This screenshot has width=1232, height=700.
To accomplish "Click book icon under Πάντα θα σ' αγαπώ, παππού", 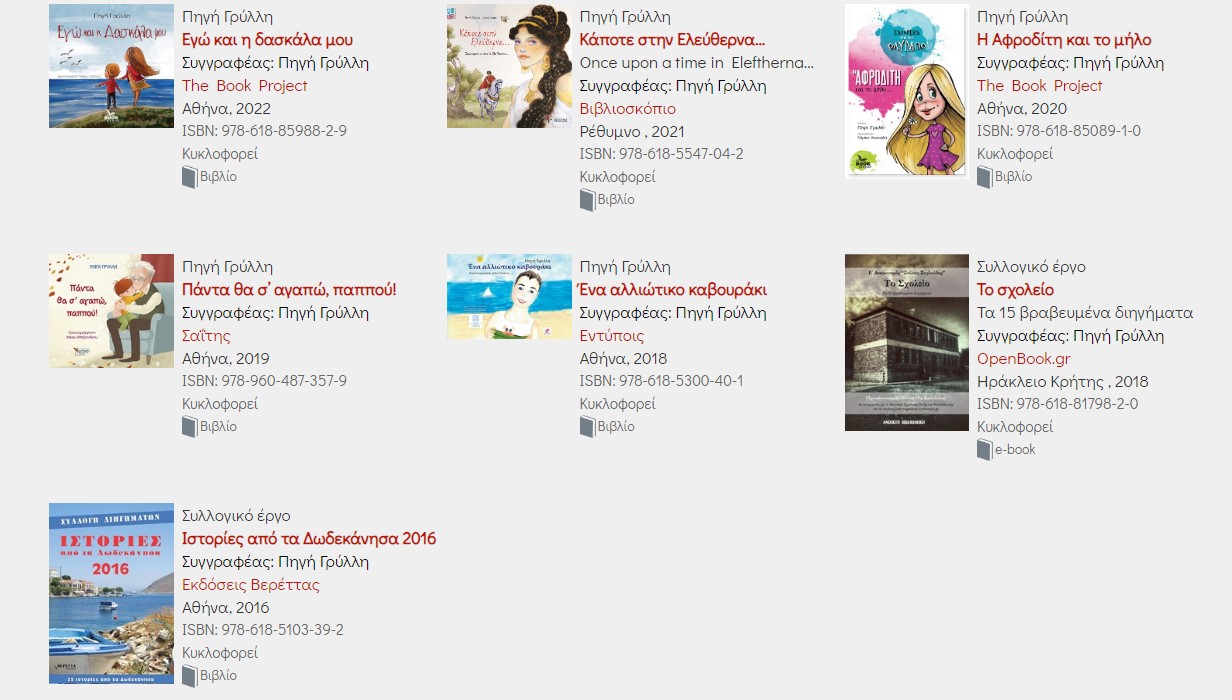I will tap(189, 427).
